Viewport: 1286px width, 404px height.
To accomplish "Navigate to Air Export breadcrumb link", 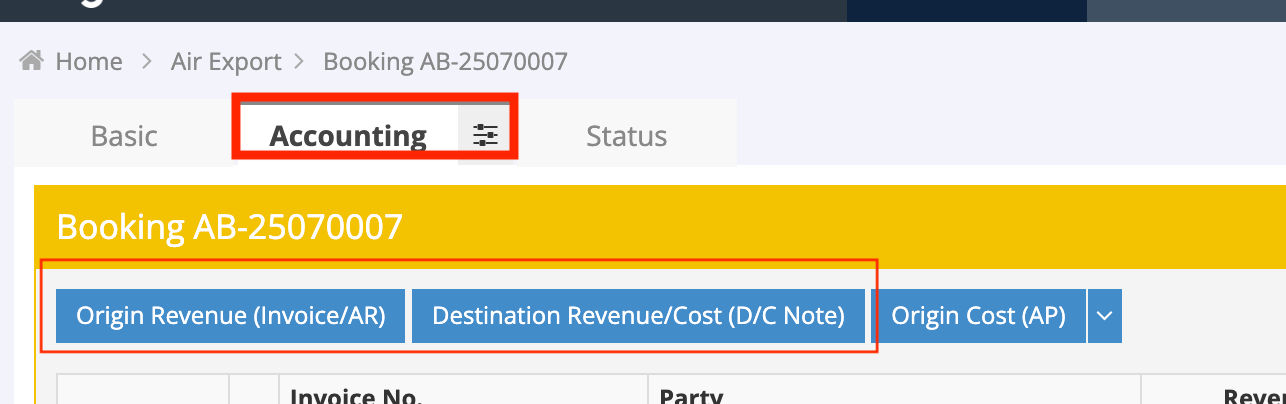I will pyautogui.click(x=226, y=62).
